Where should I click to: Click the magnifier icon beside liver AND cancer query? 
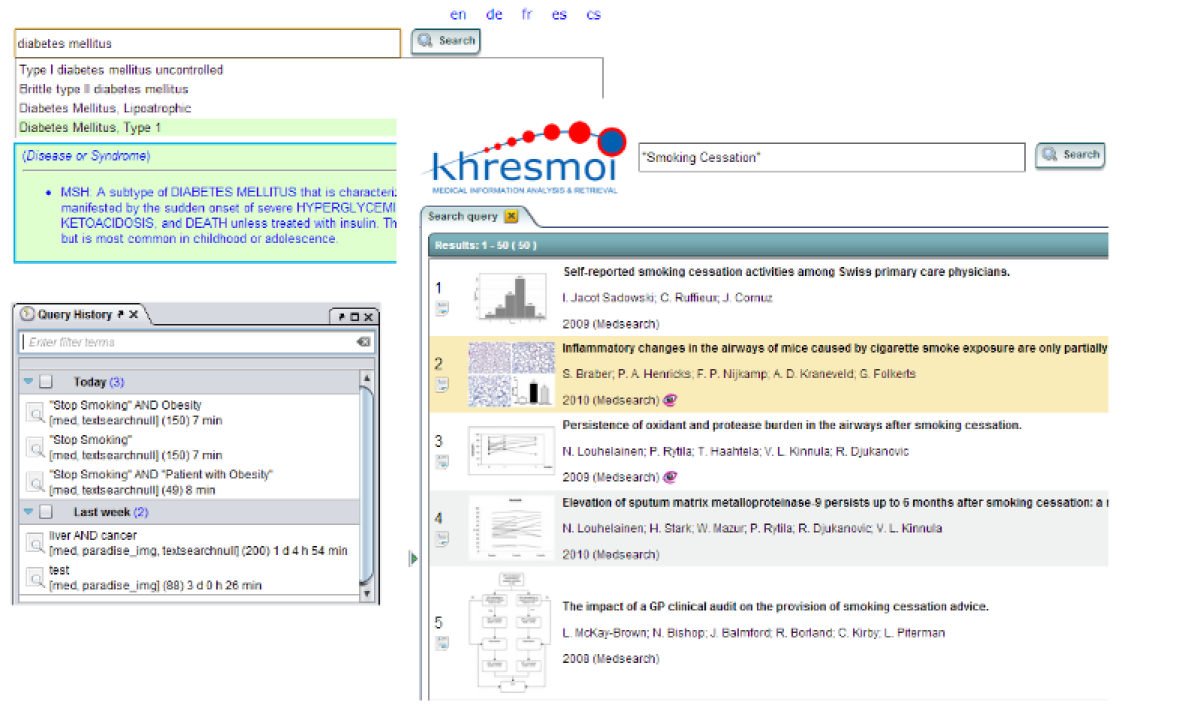(35, 543)
